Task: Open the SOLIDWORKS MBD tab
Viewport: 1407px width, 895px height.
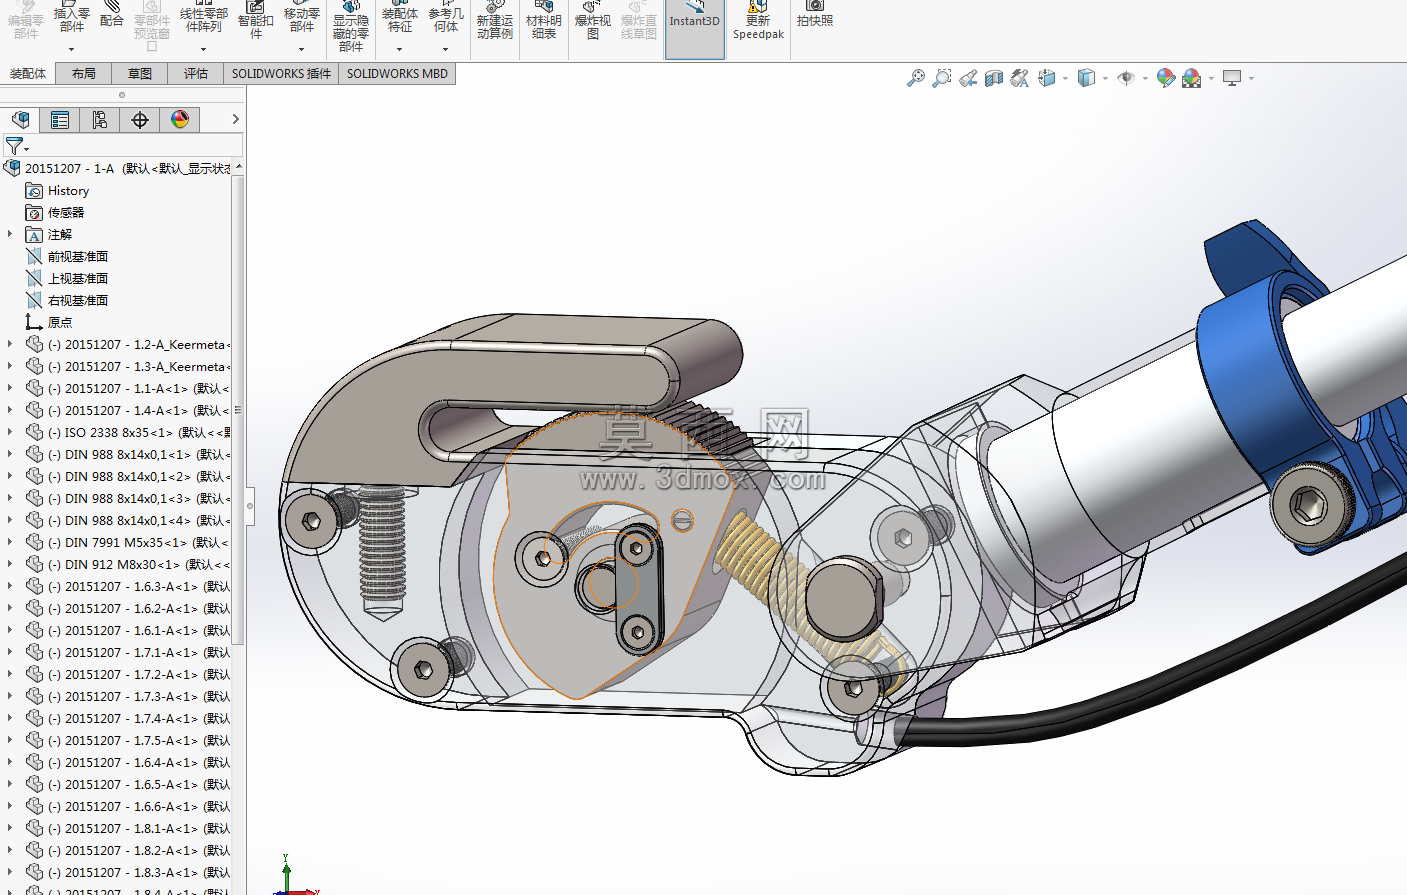Action: tap(397, 74)
